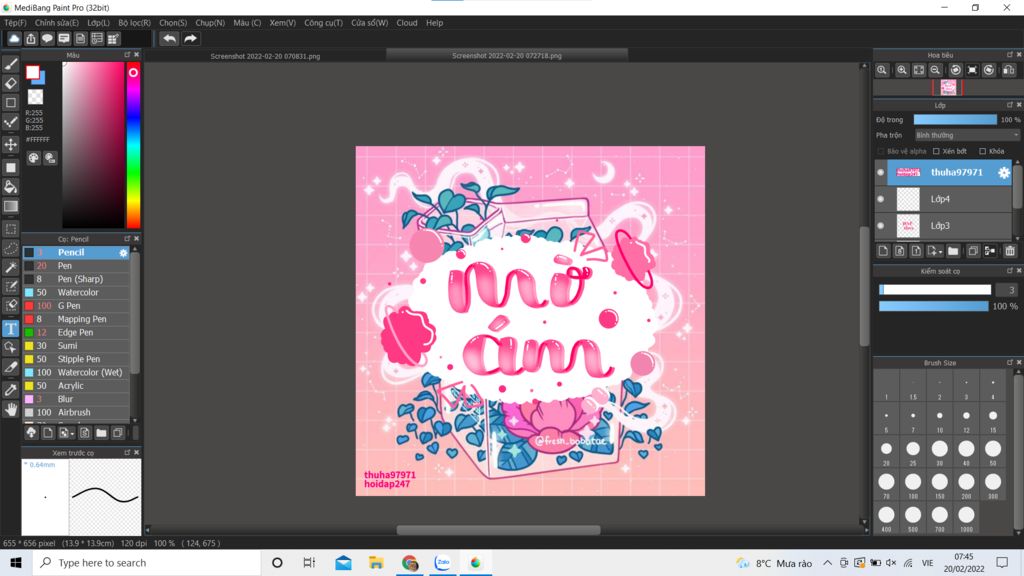Hide the Lớp3 layer
The width and height of the screenshot is (1024, 576).
click(x=880, y=226)
